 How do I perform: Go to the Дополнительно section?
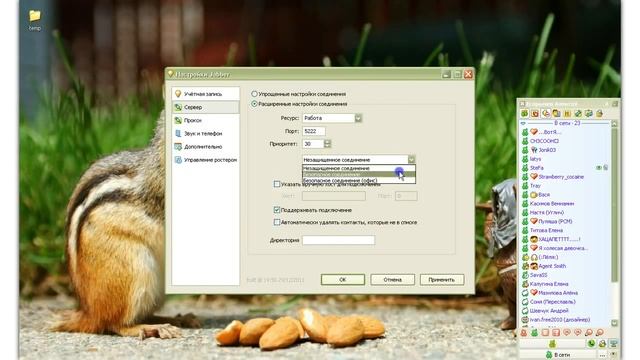(x=205, y=147)
